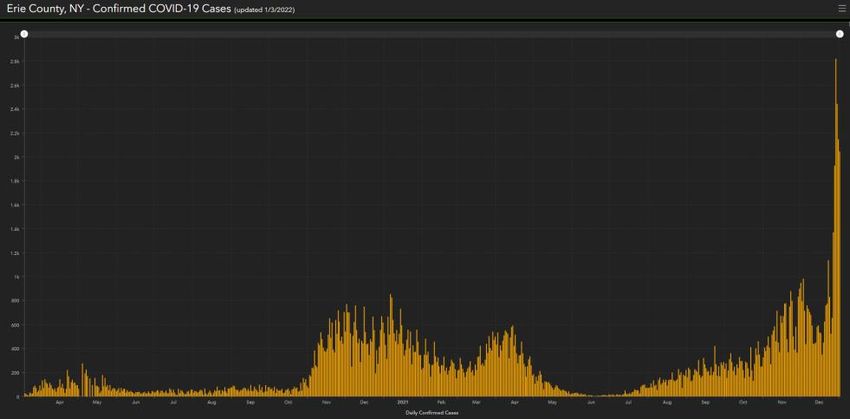Click the 1k label on the y-axis
The width and height of the screenshot is (850, 419).
(16, 277)
